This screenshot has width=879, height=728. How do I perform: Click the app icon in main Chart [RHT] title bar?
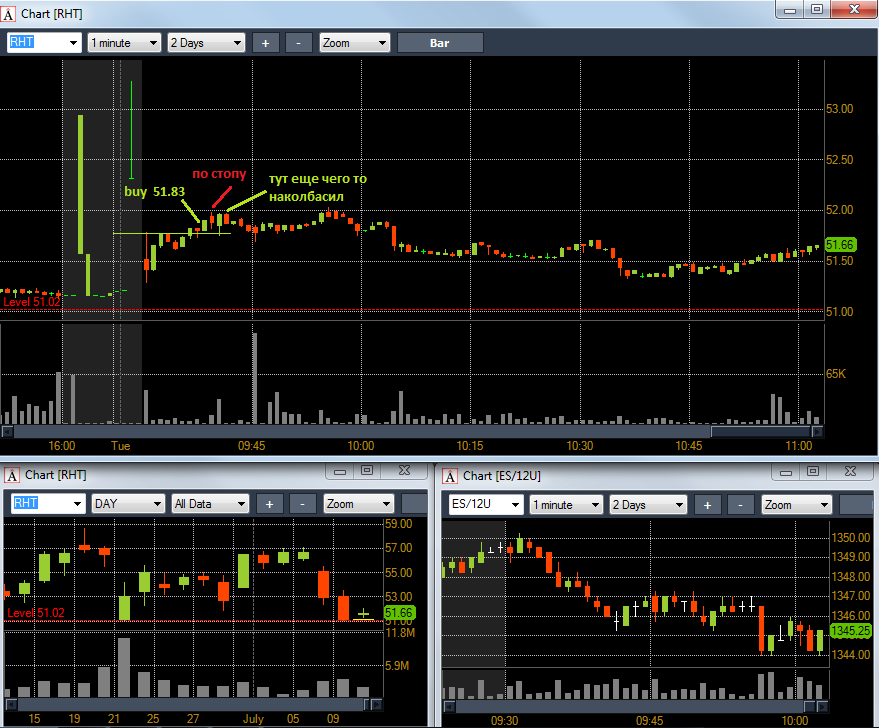(8, 14)
